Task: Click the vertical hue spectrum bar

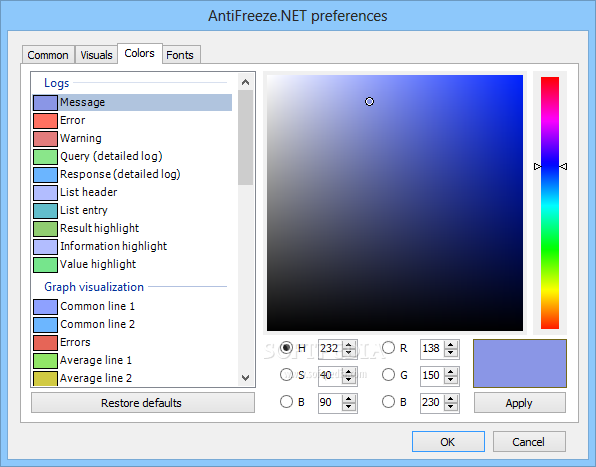Action: click(x=550, y=203)
